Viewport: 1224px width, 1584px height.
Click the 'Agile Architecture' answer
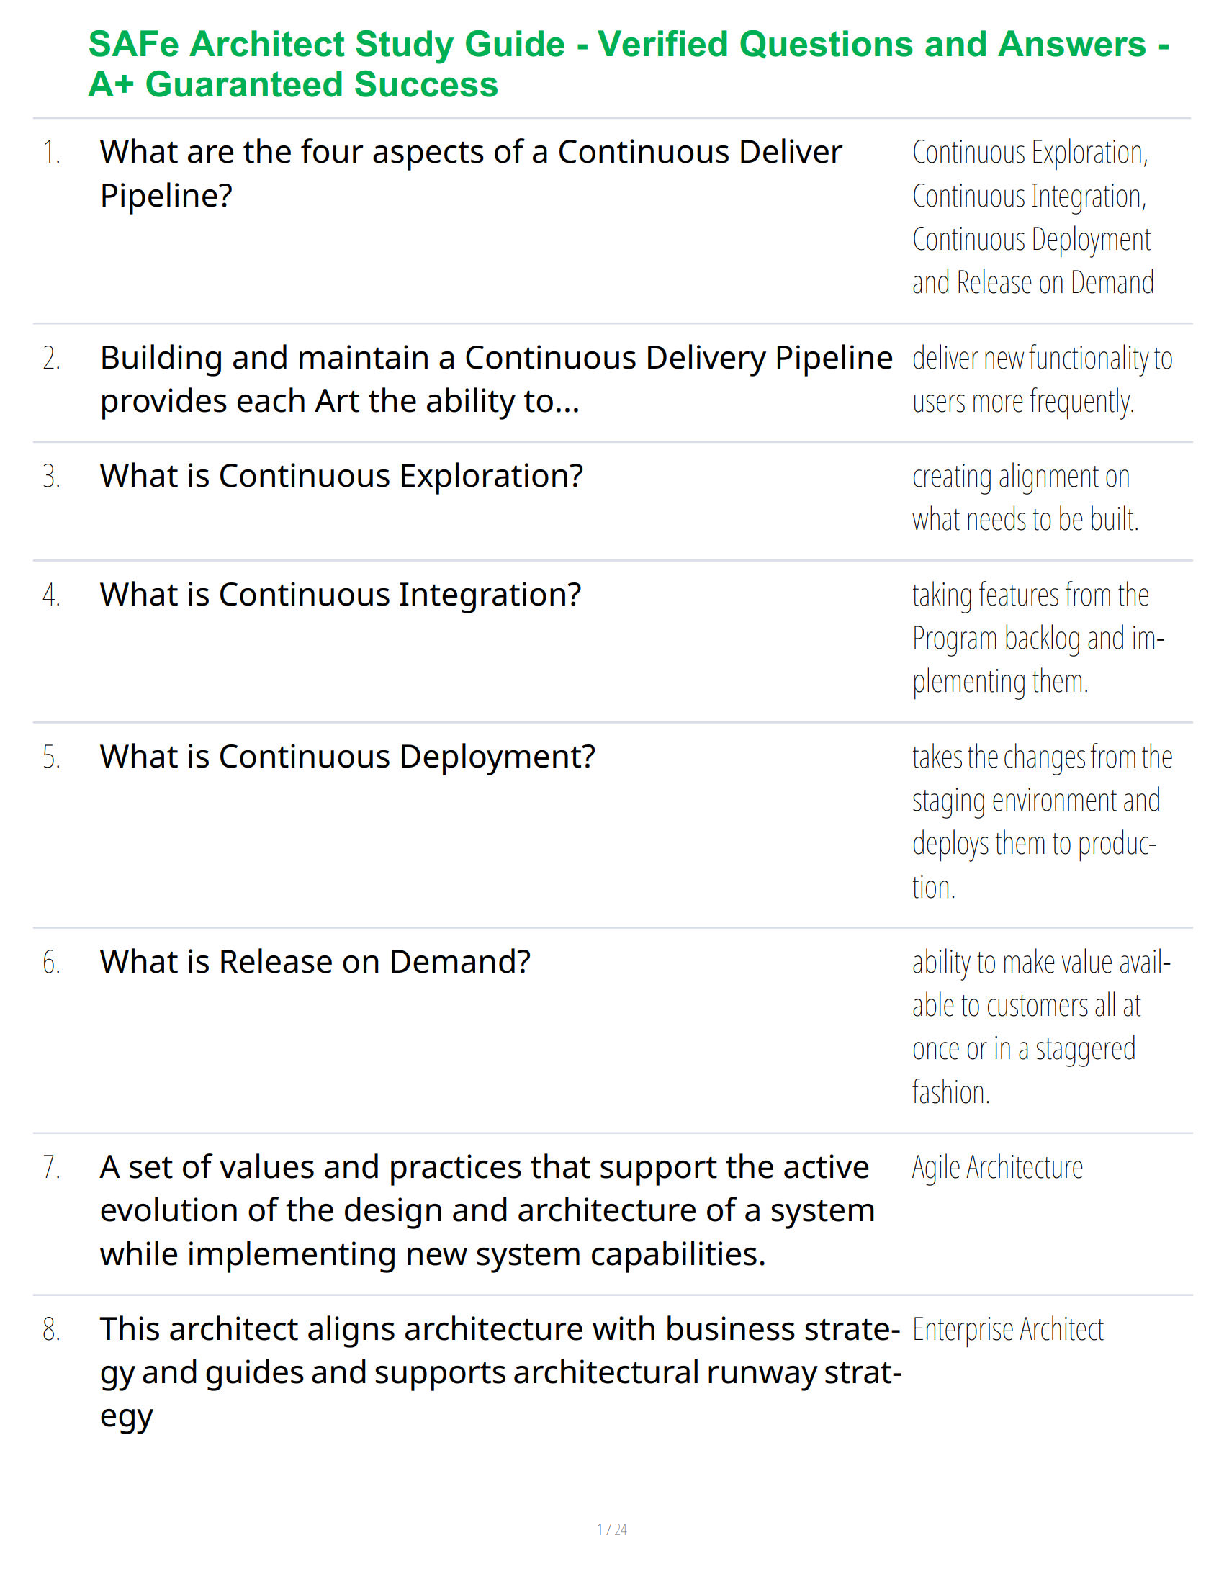click(x=997, y=1168)
